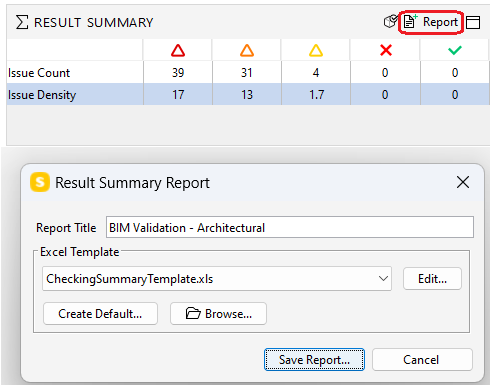Viewport: 490px width, 385px height.
Task: Click the orange moderate severity triangle header
Action: pos(247,50)
